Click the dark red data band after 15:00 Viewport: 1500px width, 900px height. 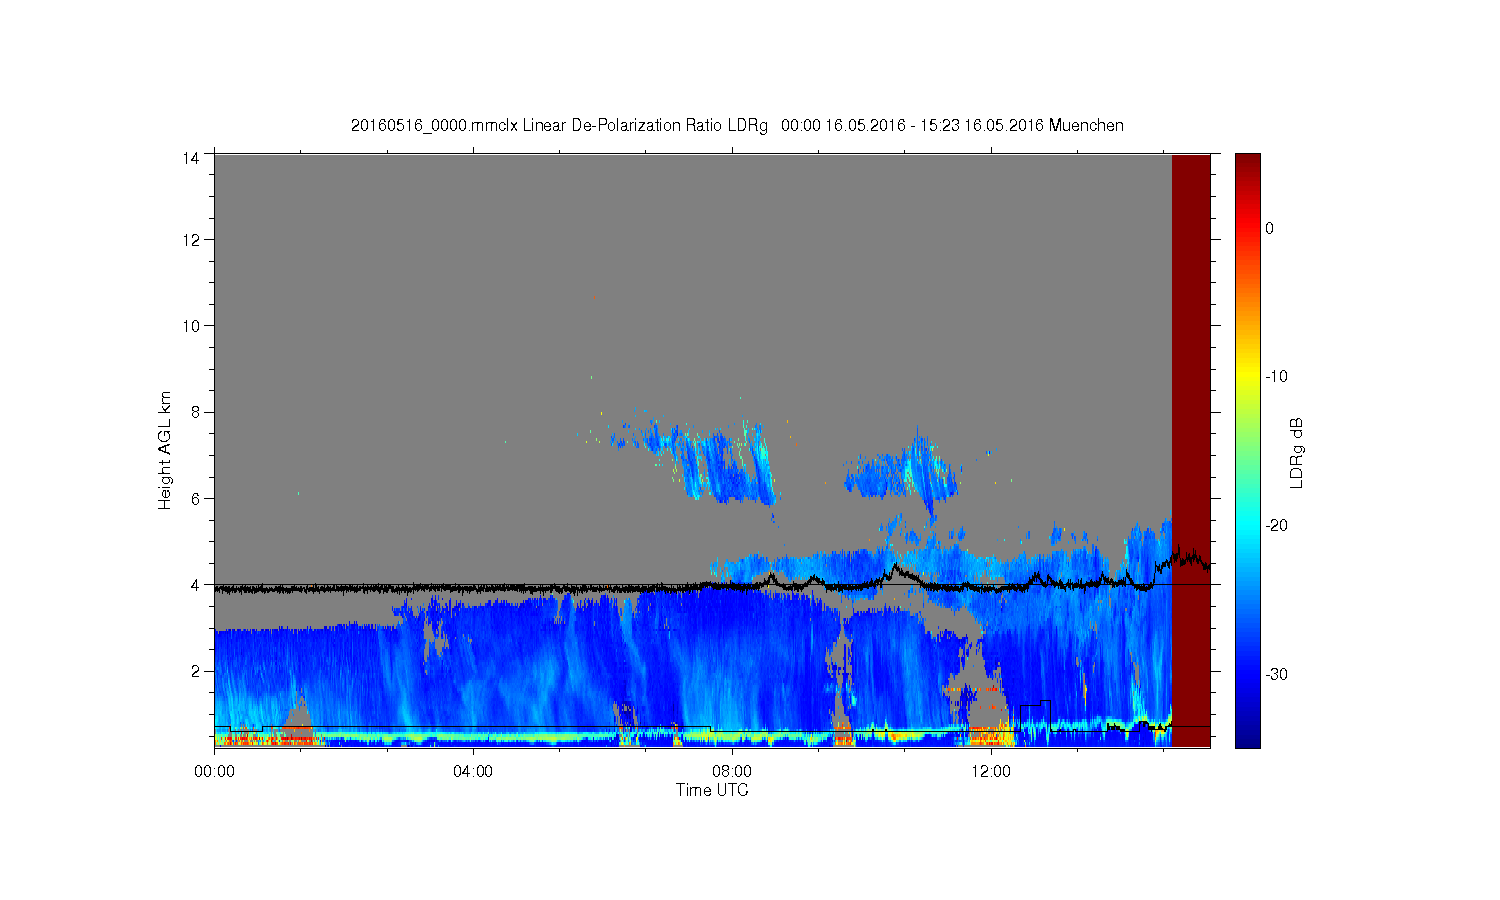tap(1191, 450)
